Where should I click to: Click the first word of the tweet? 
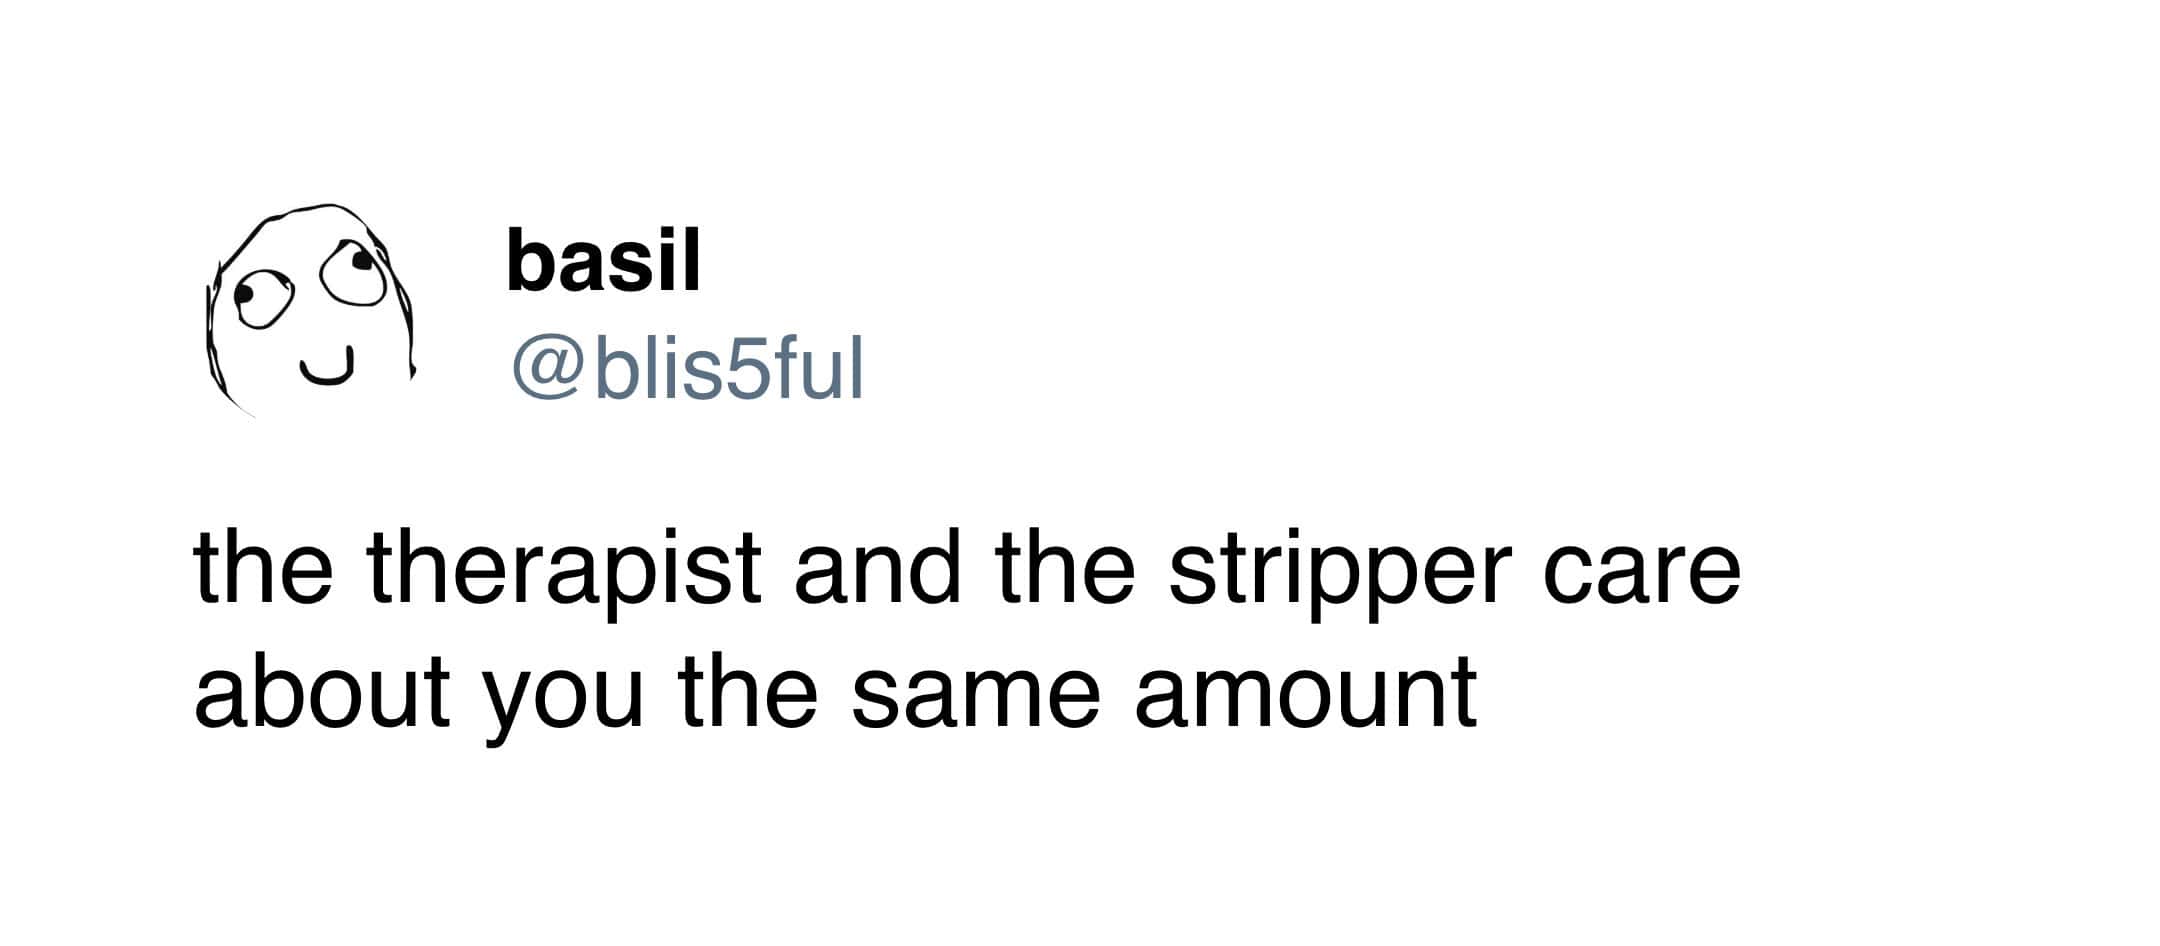[x=262, y=572]
